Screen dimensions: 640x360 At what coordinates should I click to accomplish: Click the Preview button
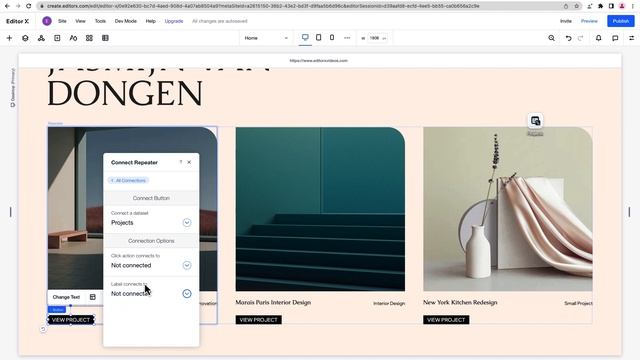589,21
